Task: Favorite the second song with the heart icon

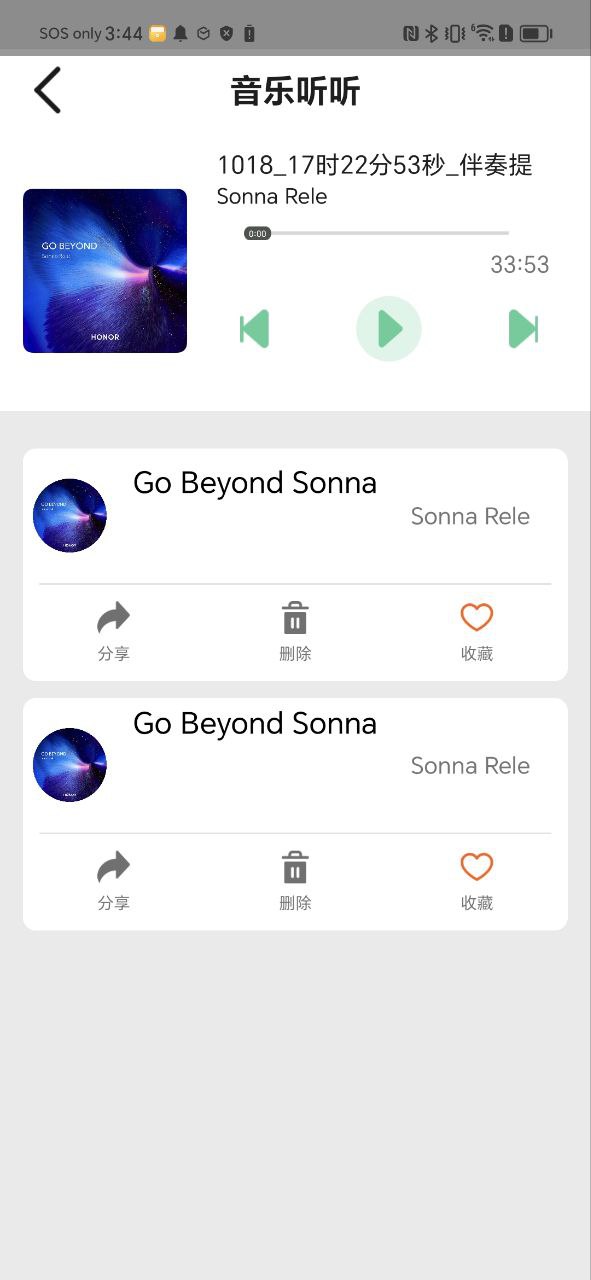Action: tap(477, 881)
